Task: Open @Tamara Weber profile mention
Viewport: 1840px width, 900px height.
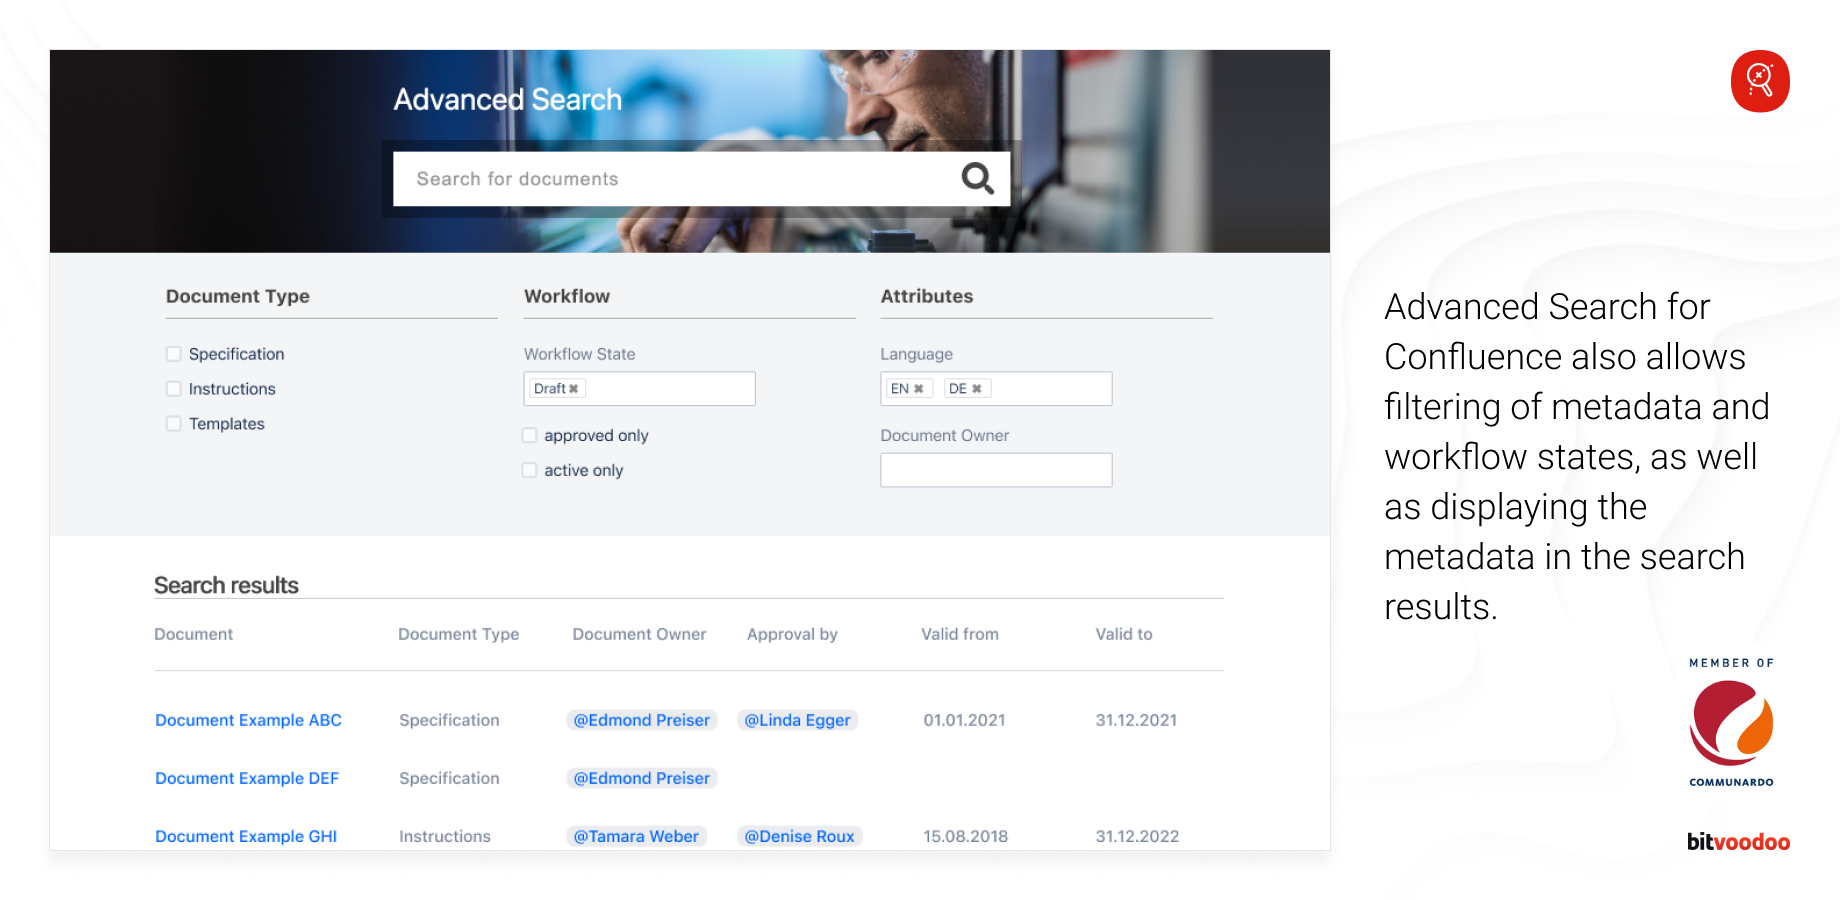Action: [637, 836]
